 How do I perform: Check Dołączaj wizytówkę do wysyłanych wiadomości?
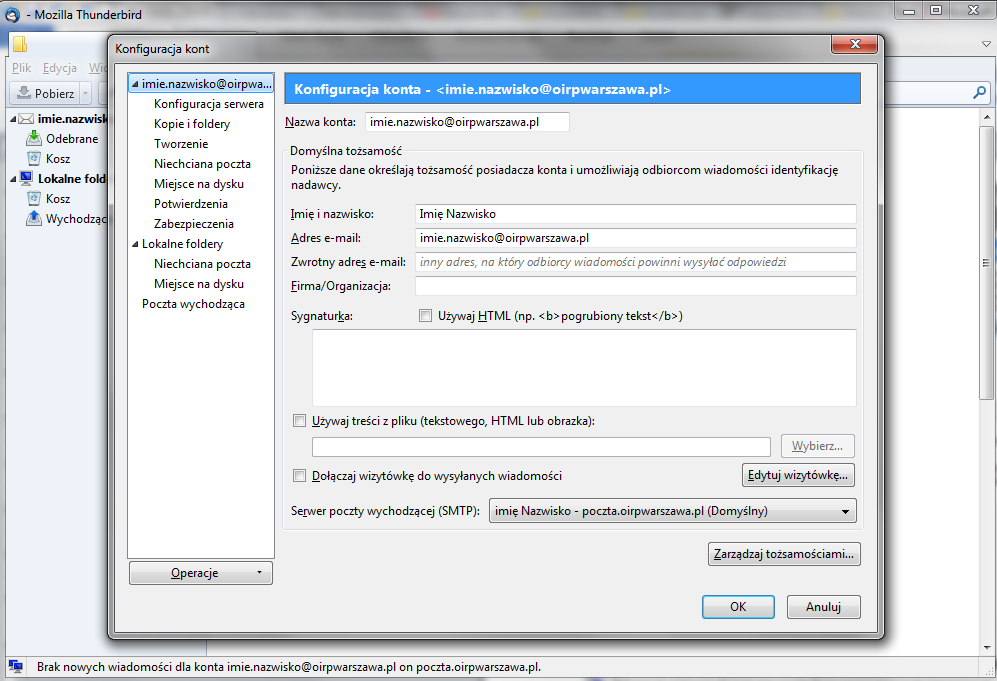299,476
